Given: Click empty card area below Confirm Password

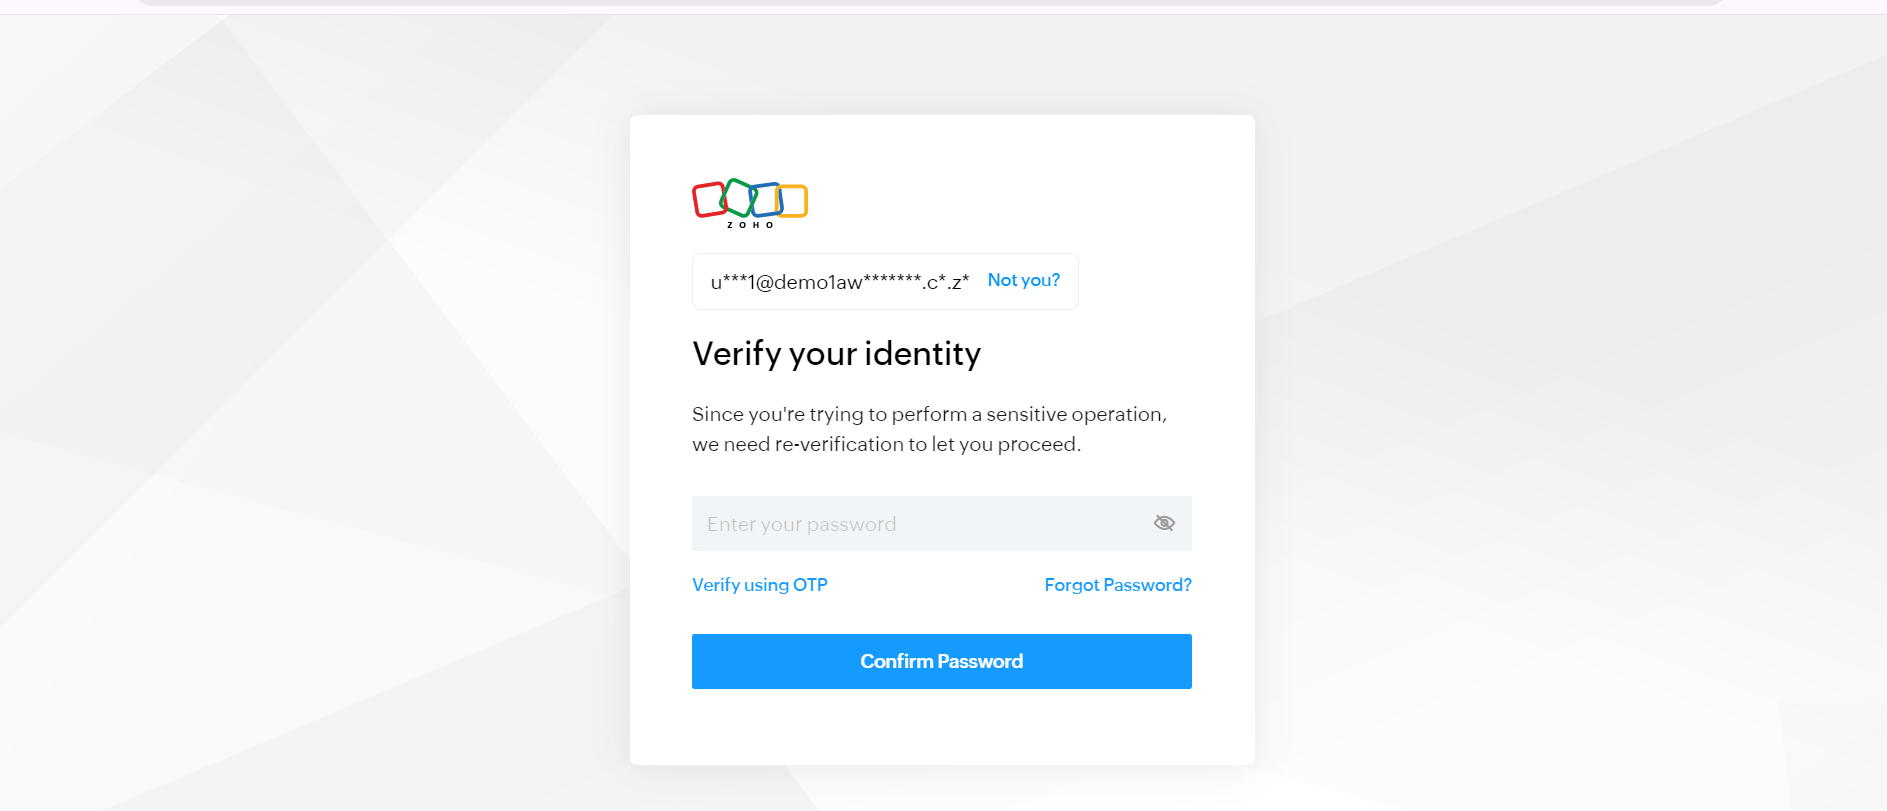Looking at the screenshot, I should pyautogui.click(x=941, y=727).
